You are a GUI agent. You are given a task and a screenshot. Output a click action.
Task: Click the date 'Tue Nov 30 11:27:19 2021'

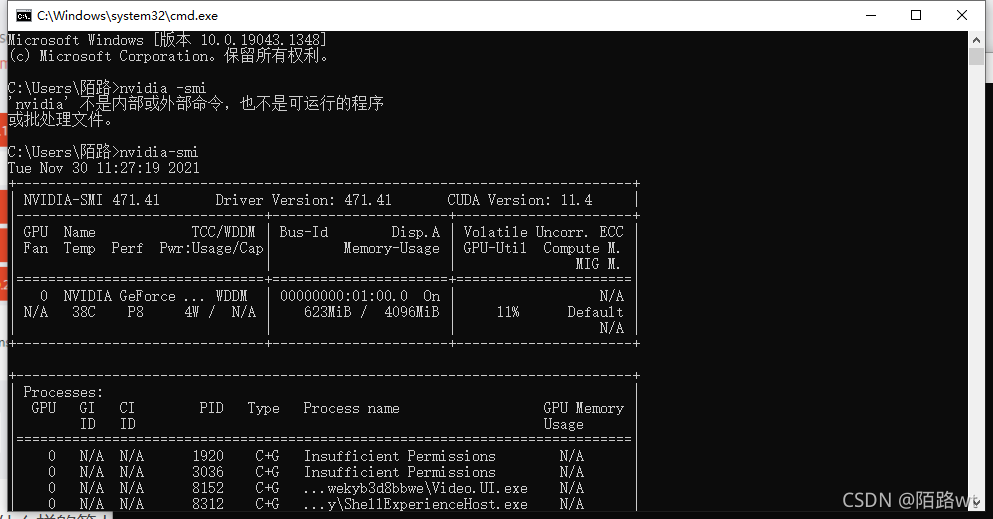point(104,168)
